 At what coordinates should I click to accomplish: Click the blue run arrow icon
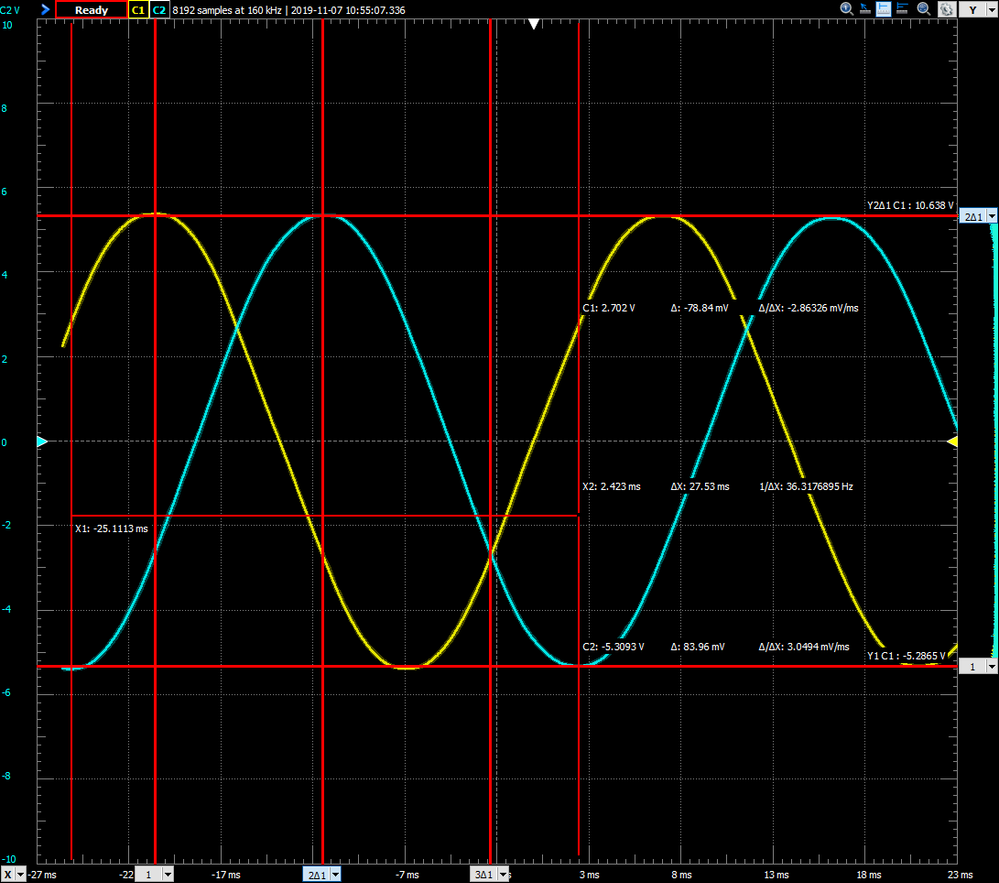(45, 10)
